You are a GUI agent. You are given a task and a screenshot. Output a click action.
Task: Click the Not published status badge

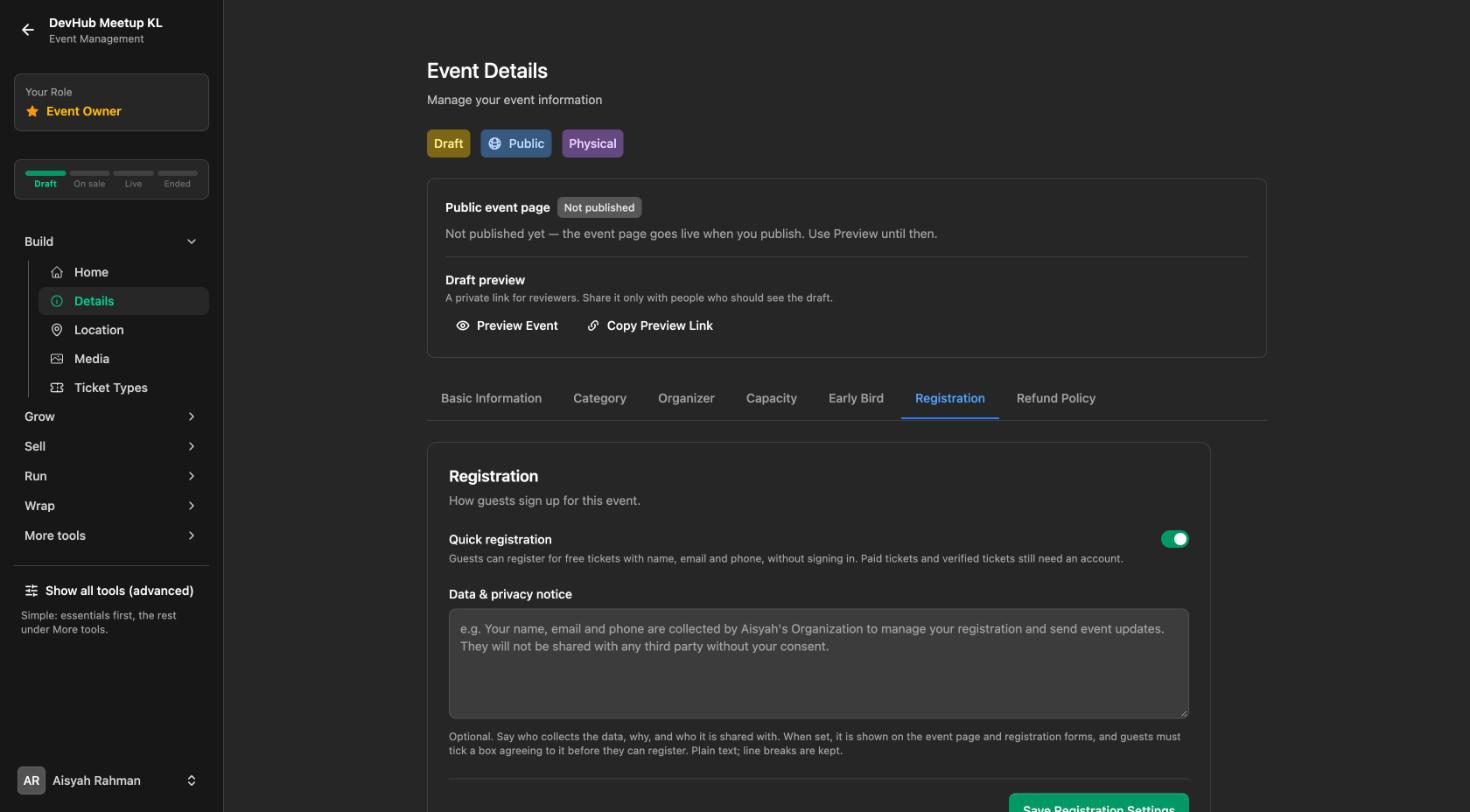click(x=599, y=208)
